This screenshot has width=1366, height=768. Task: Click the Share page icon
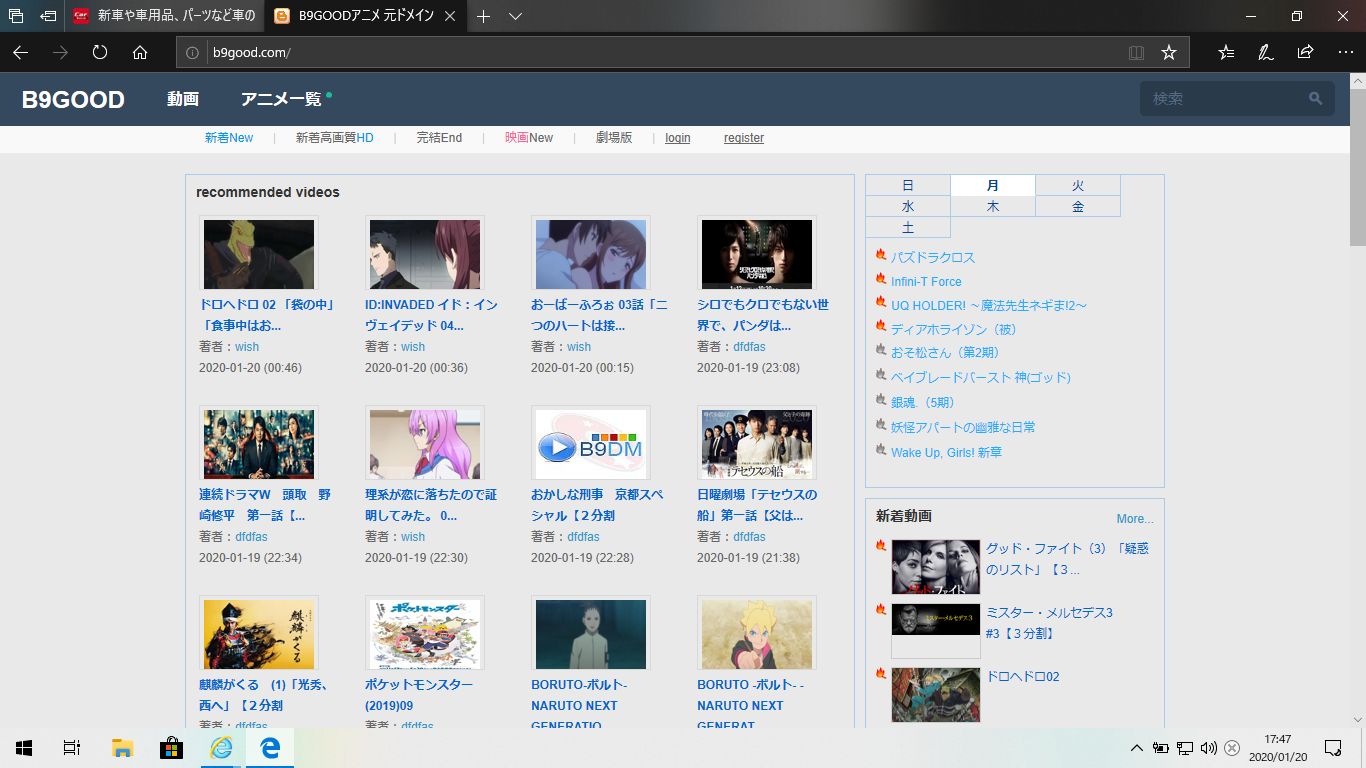(x=1305, y=52)
